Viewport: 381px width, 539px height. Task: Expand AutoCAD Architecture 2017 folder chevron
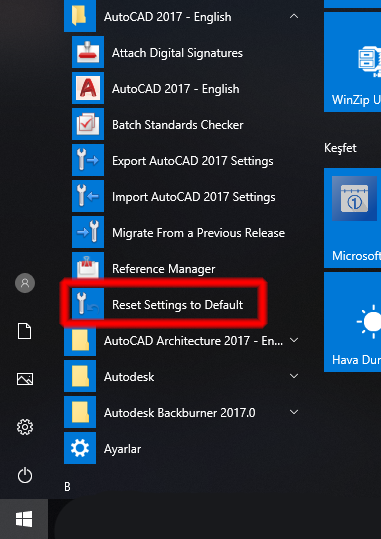point(294,340)
